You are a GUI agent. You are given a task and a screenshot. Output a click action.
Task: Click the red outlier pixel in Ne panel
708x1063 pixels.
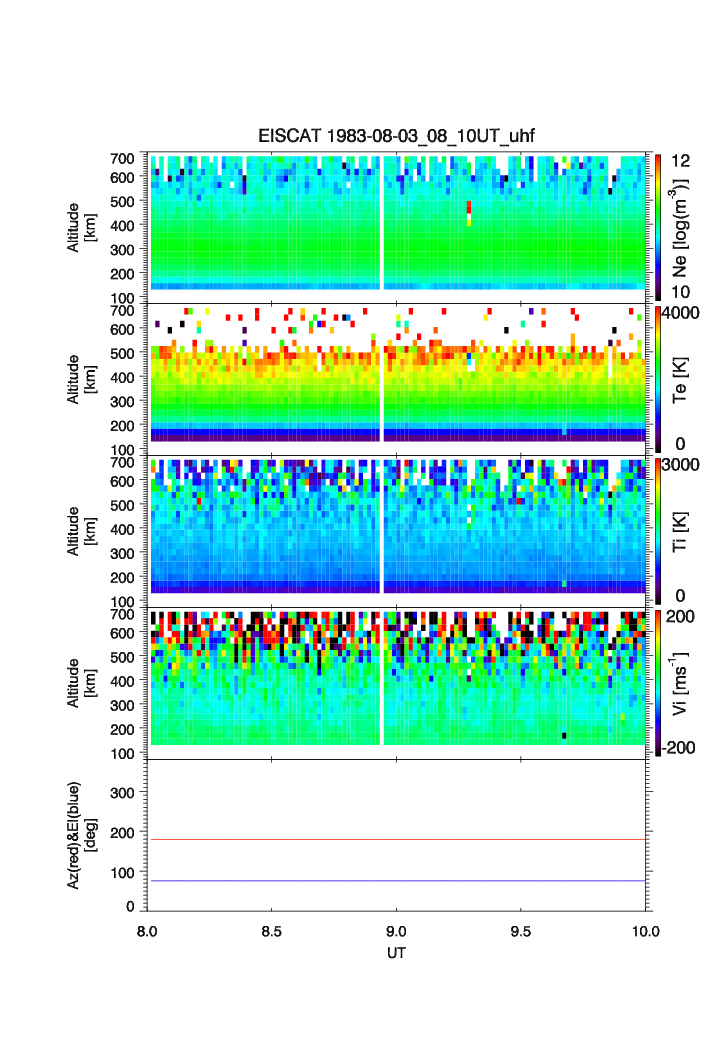(469, 209)
